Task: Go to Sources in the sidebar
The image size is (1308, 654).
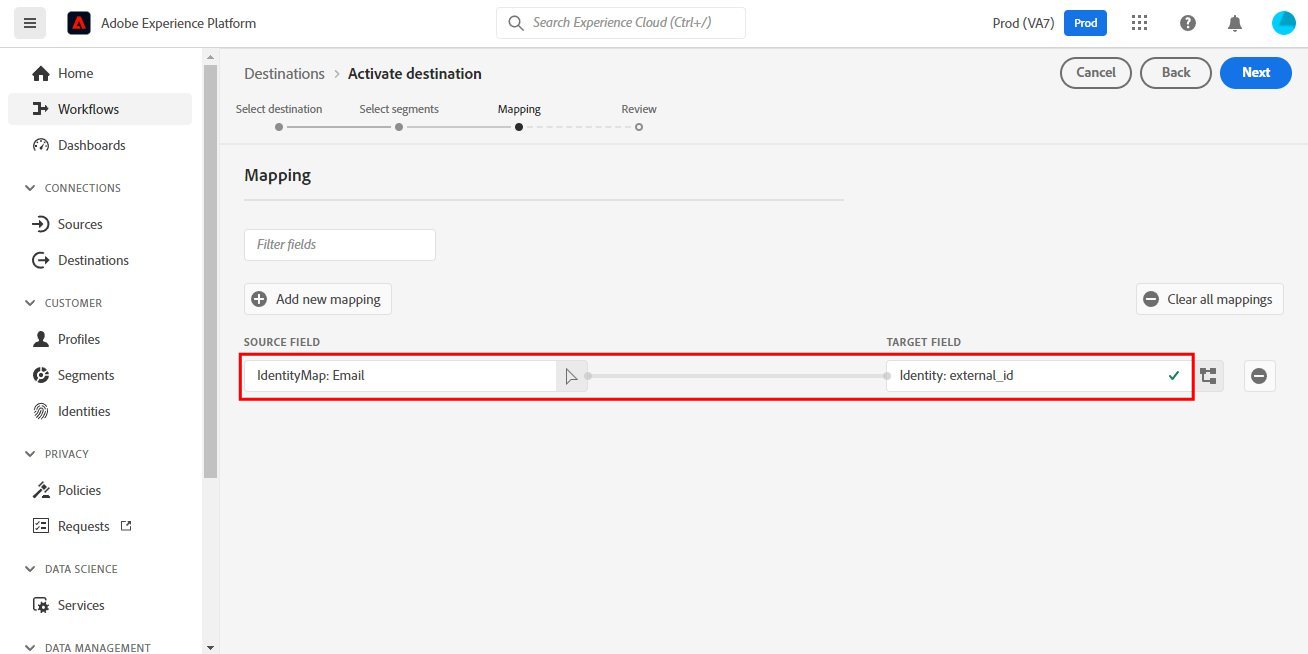Action: [x=80, y=224]
